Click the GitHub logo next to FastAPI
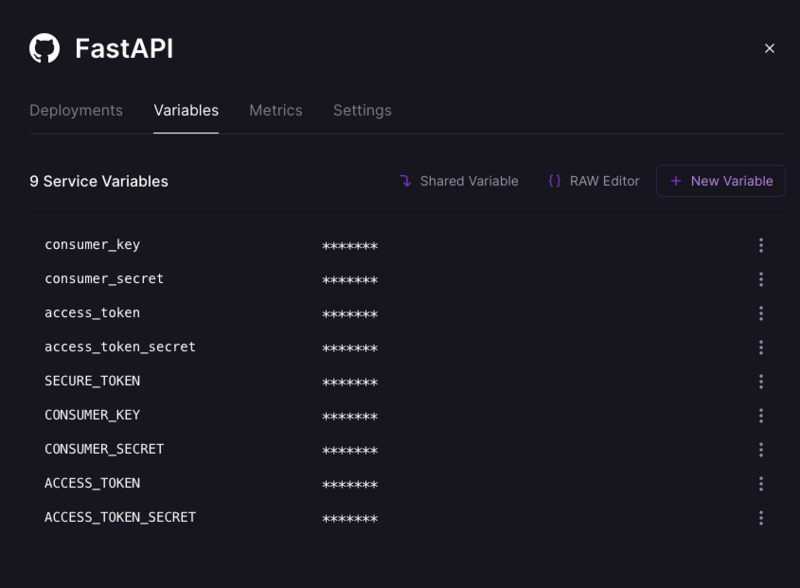This screenshot has width=800, height=588. tap(44, 48)
